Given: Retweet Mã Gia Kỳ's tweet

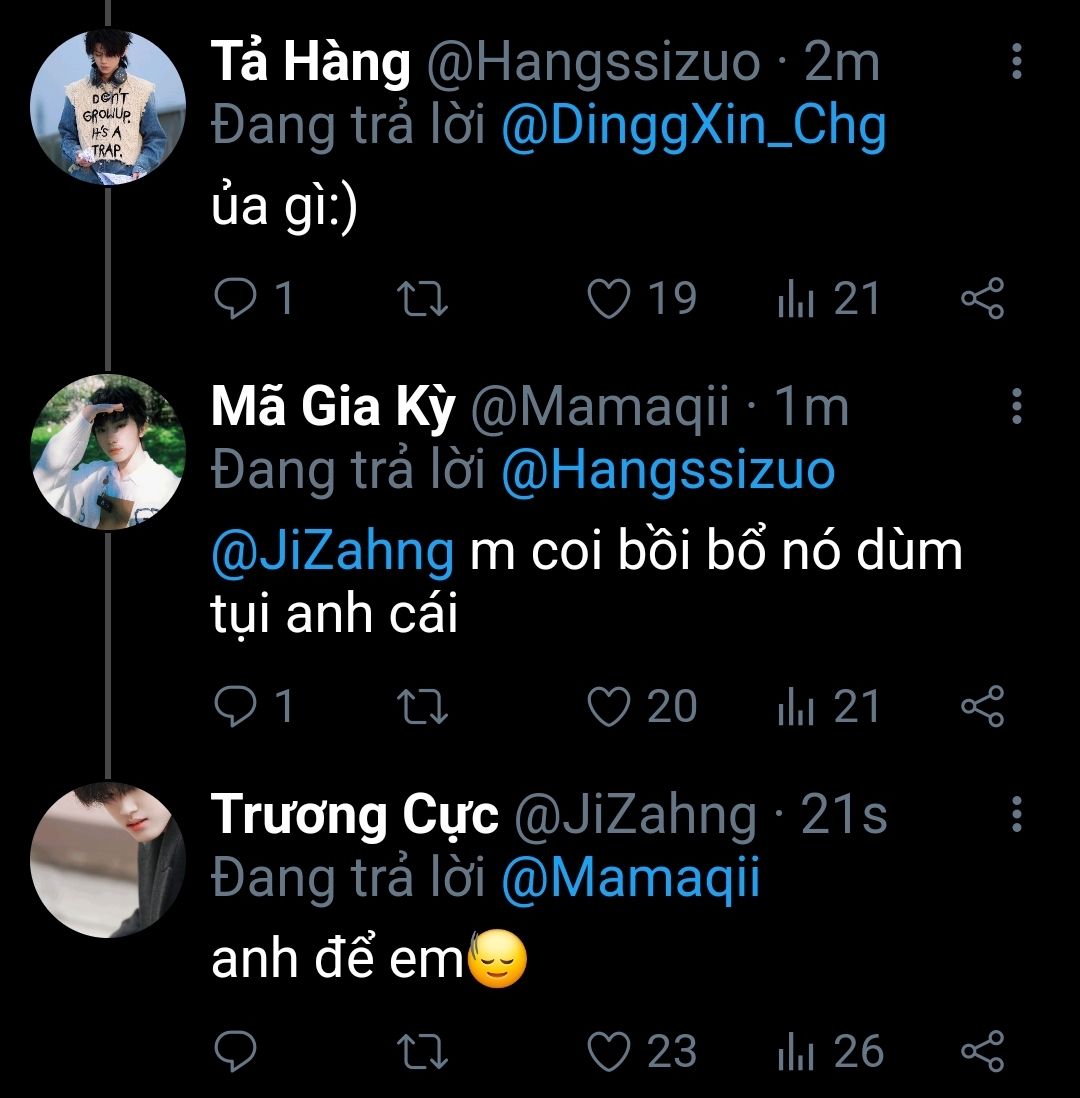Looking at the screenshot, I should (423, 707).
